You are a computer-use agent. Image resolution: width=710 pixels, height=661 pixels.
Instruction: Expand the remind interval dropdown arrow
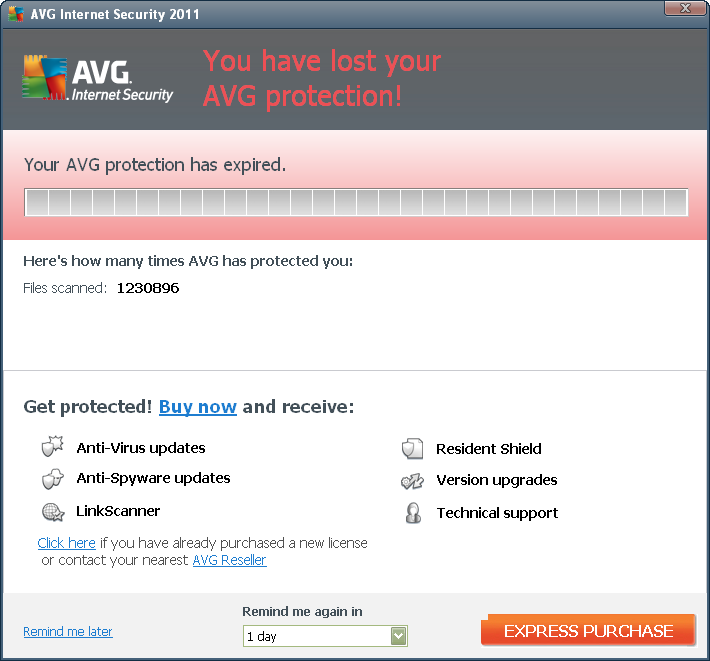(398, 636)
